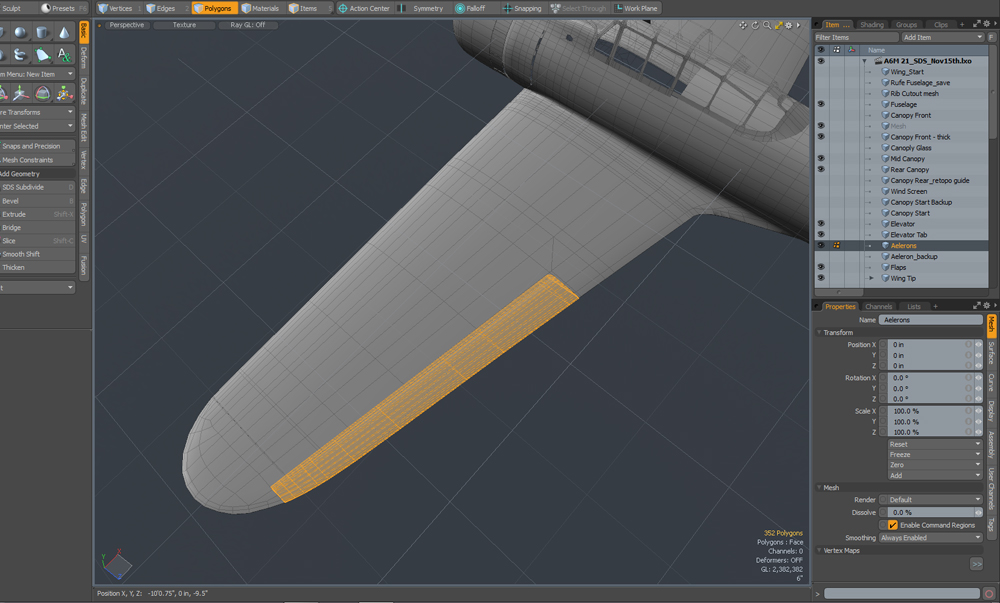Click the Bevel tool button

point(30,201)
